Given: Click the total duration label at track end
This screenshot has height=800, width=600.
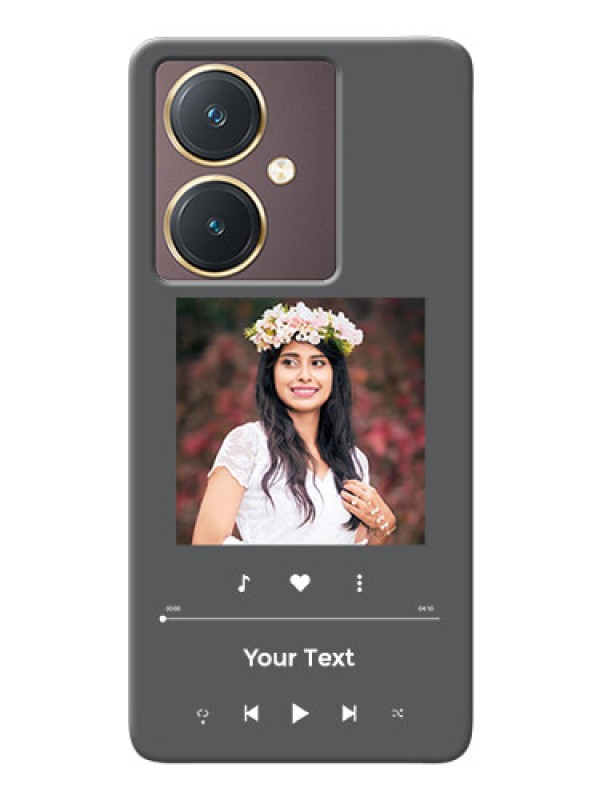Looking at the screenshot, I should pyautogui.click(x=426, y=609).
